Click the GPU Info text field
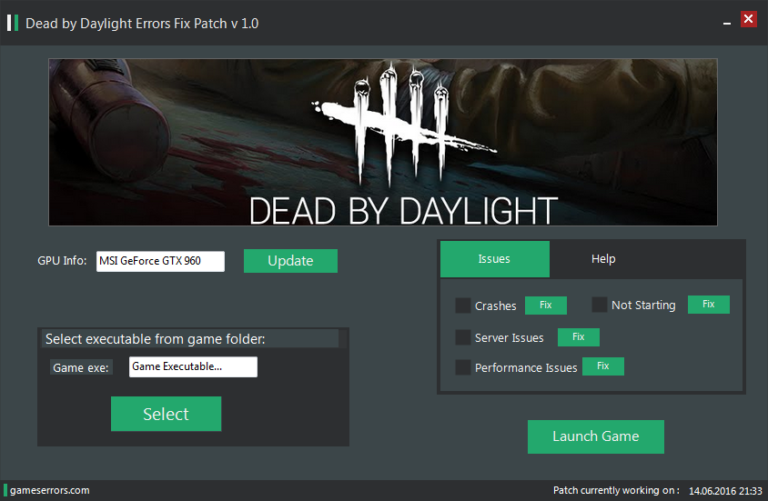The height and width of the screenshot is (501, 768). 160,261
